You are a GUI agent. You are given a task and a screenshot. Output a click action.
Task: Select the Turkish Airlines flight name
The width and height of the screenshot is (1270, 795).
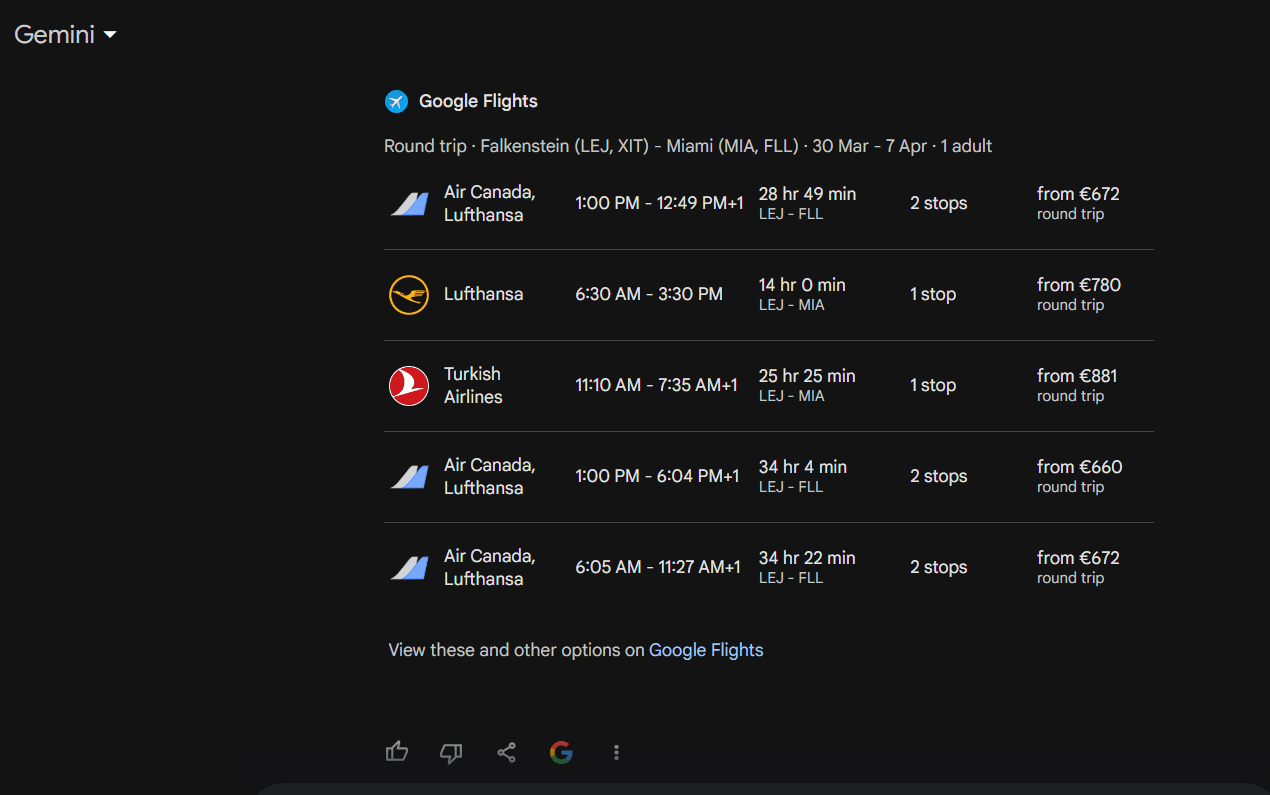click(473, 386)
